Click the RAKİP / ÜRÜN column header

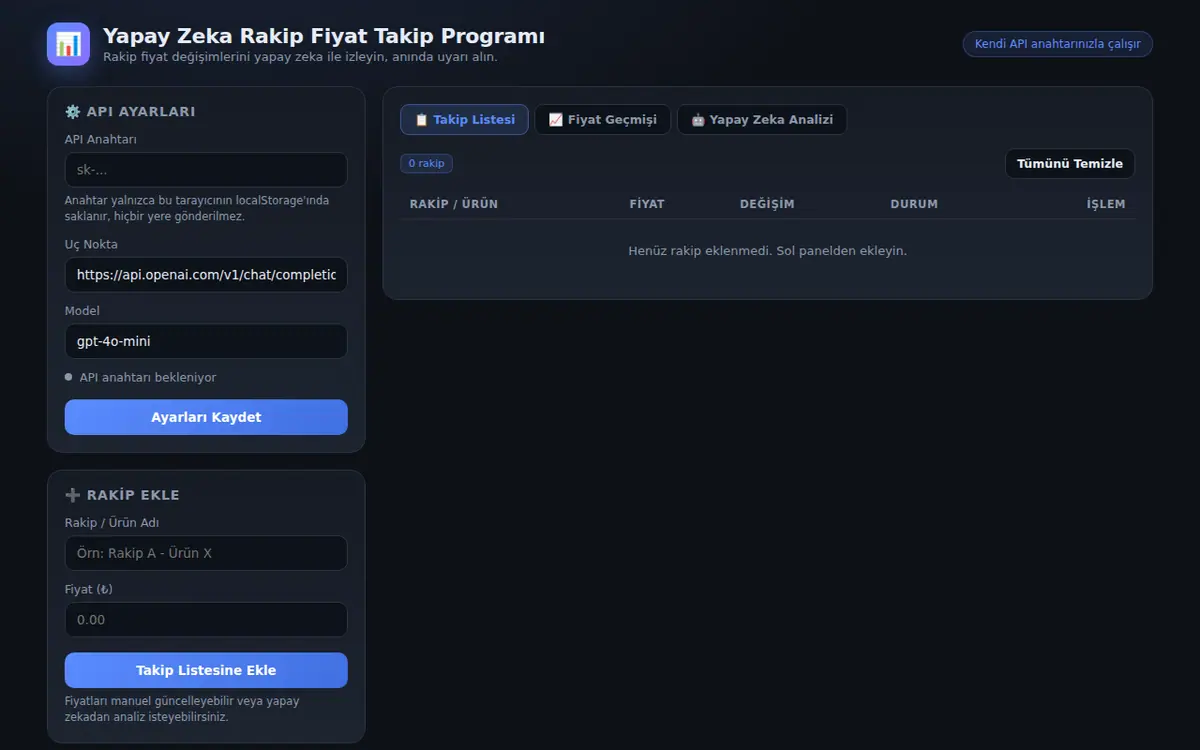(454, 204)
